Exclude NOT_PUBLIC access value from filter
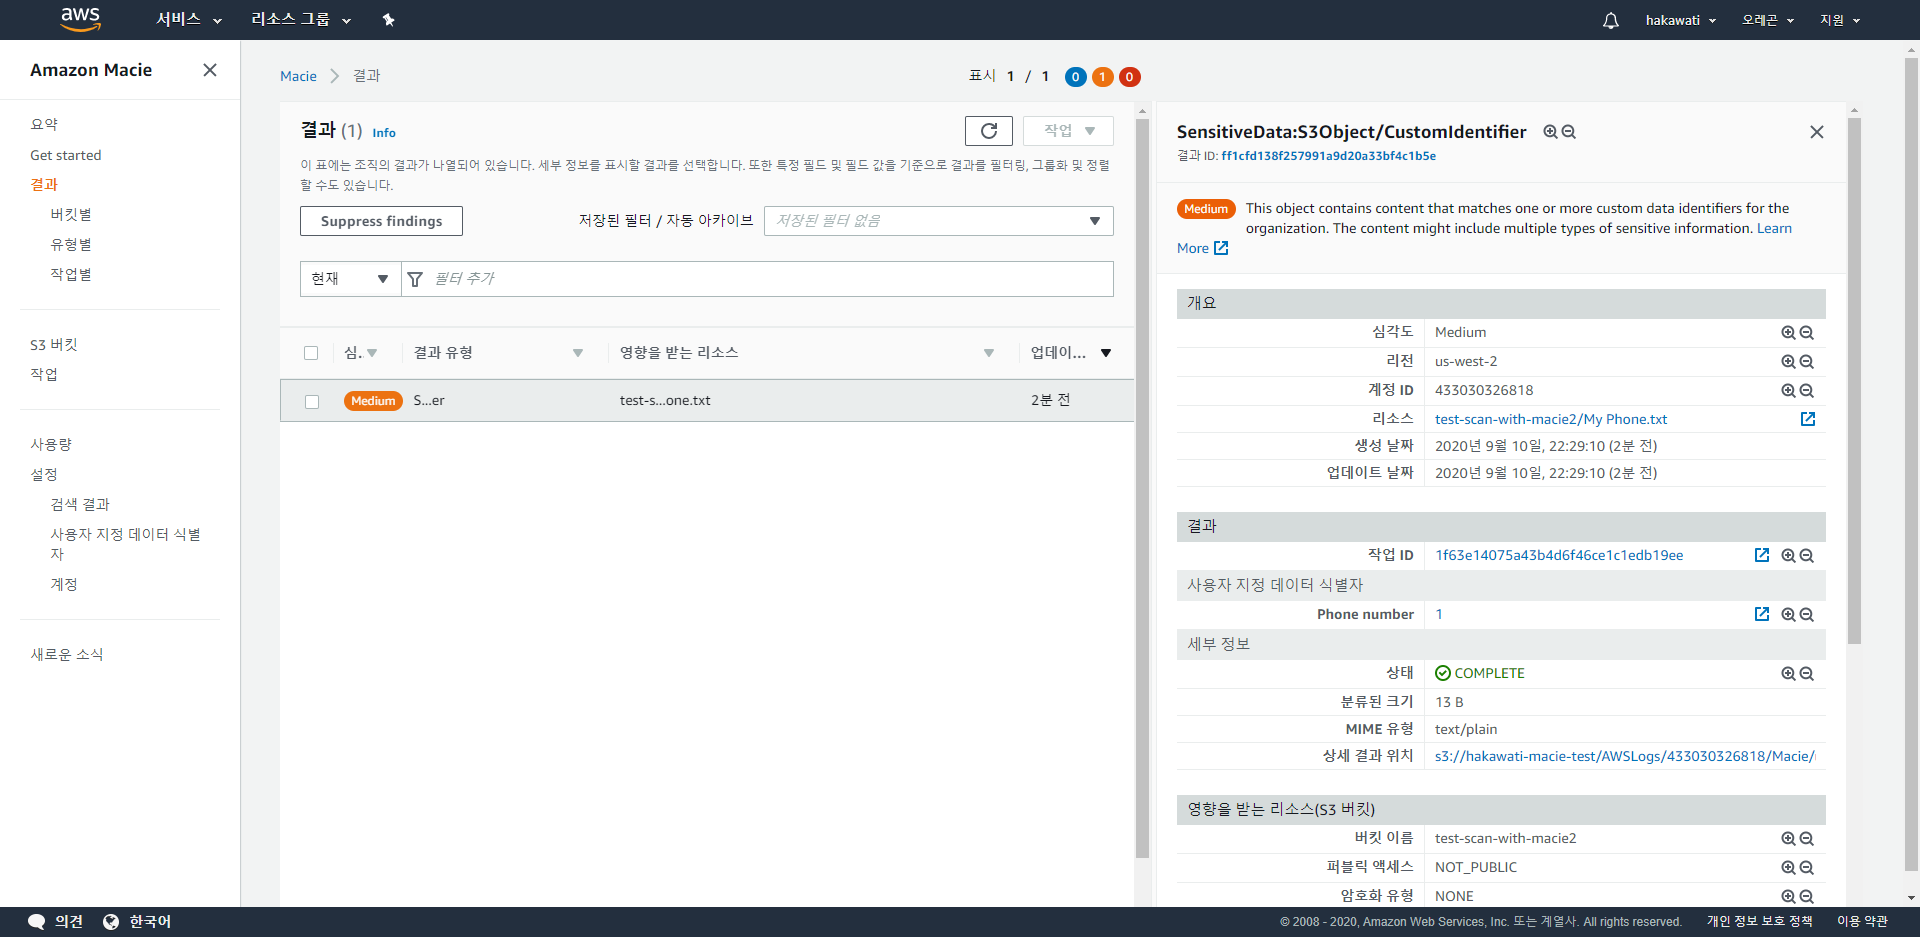The image size is (1920, 937). point(1807,868)
